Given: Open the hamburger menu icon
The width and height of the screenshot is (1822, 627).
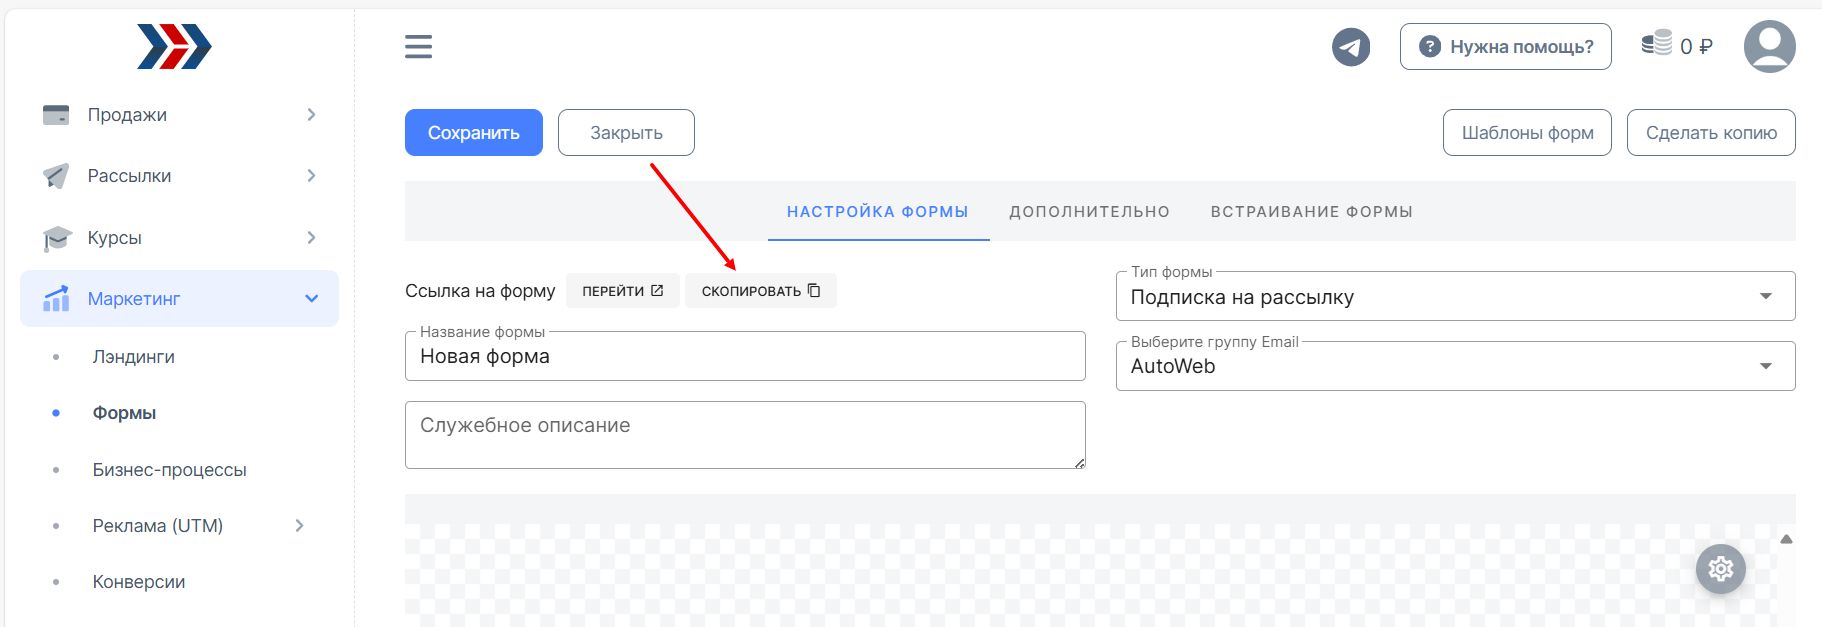Looking at the screenshot, I should point(418,47).
